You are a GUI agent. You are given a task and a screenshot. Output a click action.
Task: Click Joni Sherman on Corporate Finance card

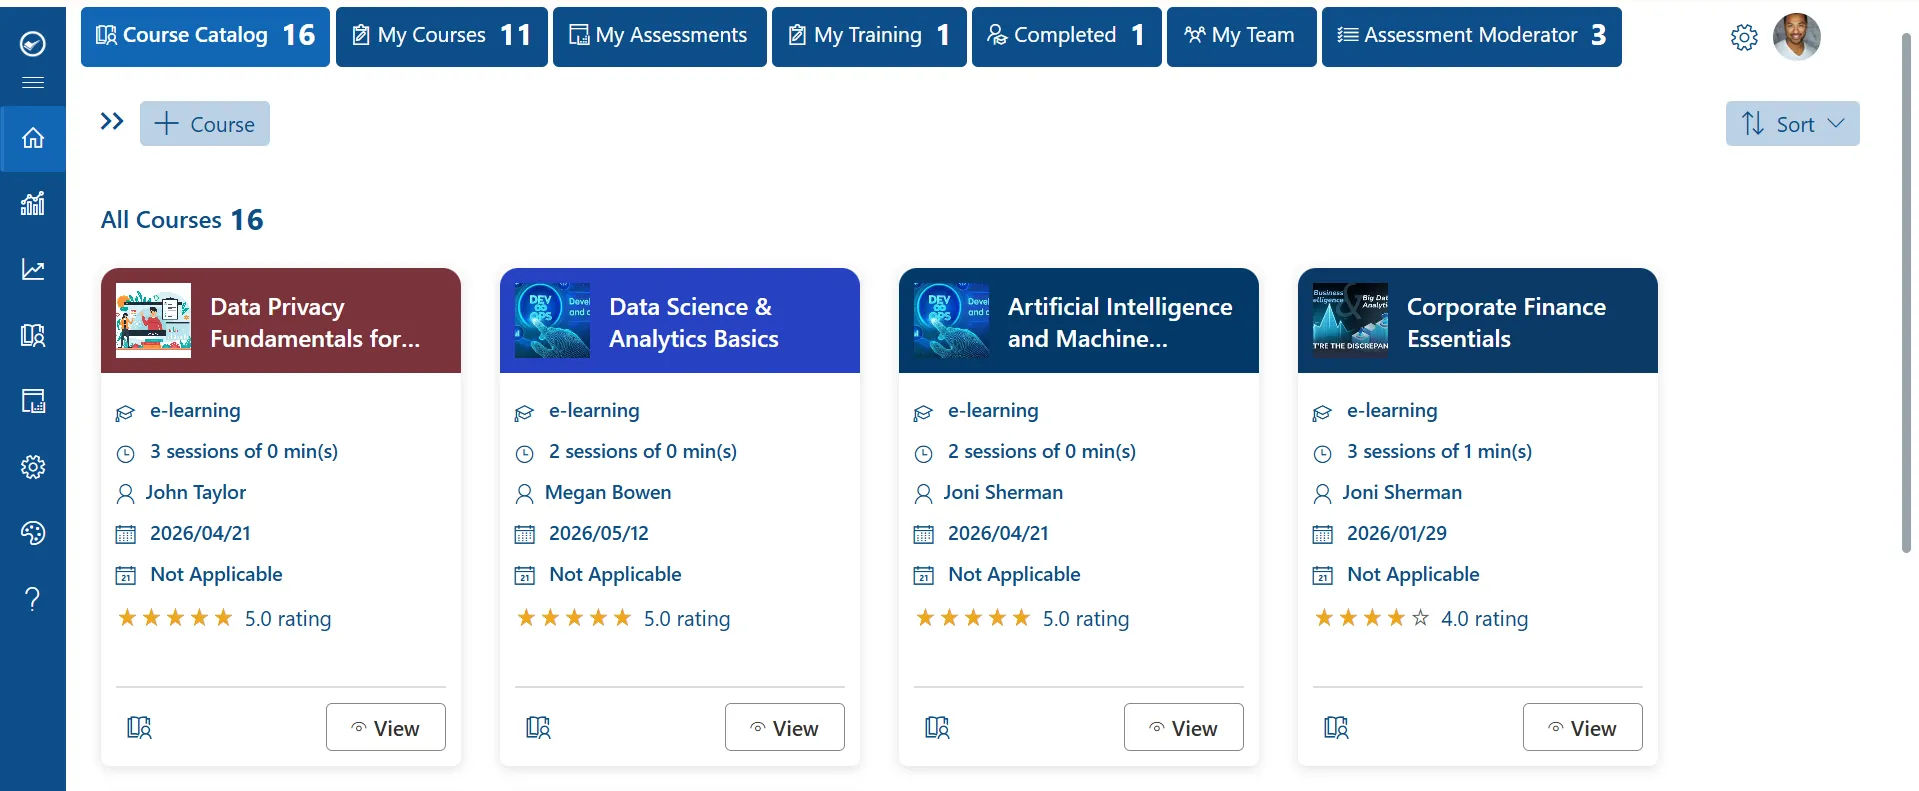click(1402, 493)
